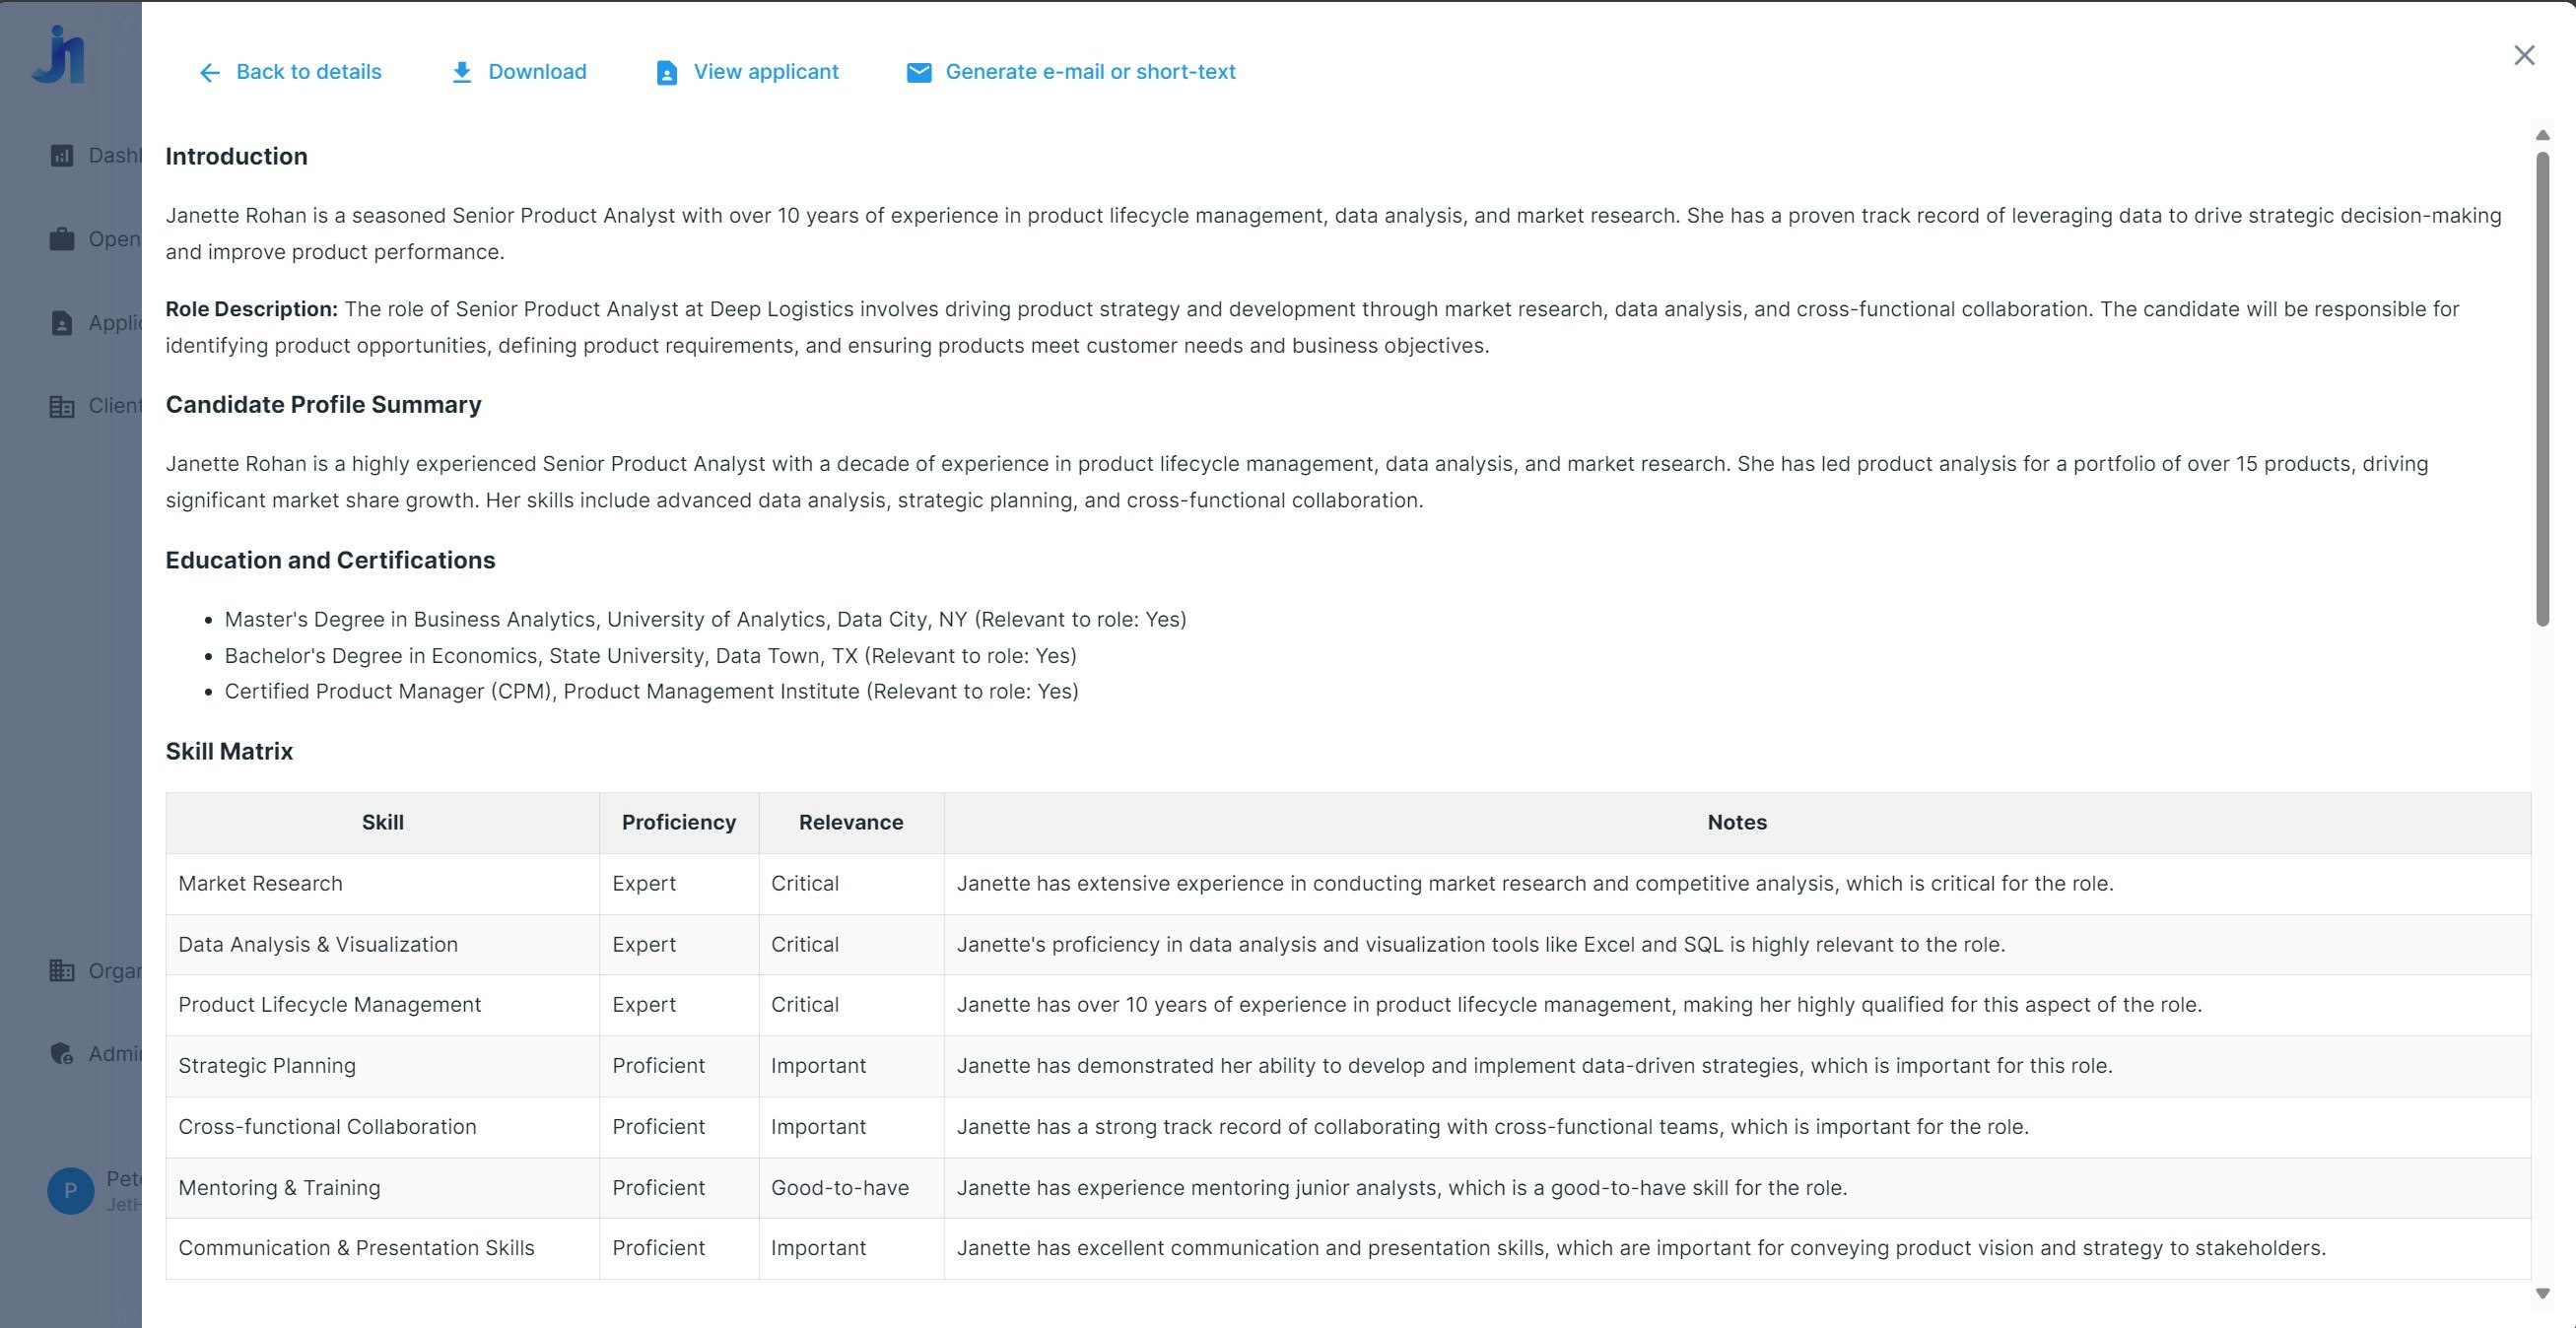The image size is (2576, 1328).
Task: Click the envelope e-mail icon
Action: click(x=918, y=72)
